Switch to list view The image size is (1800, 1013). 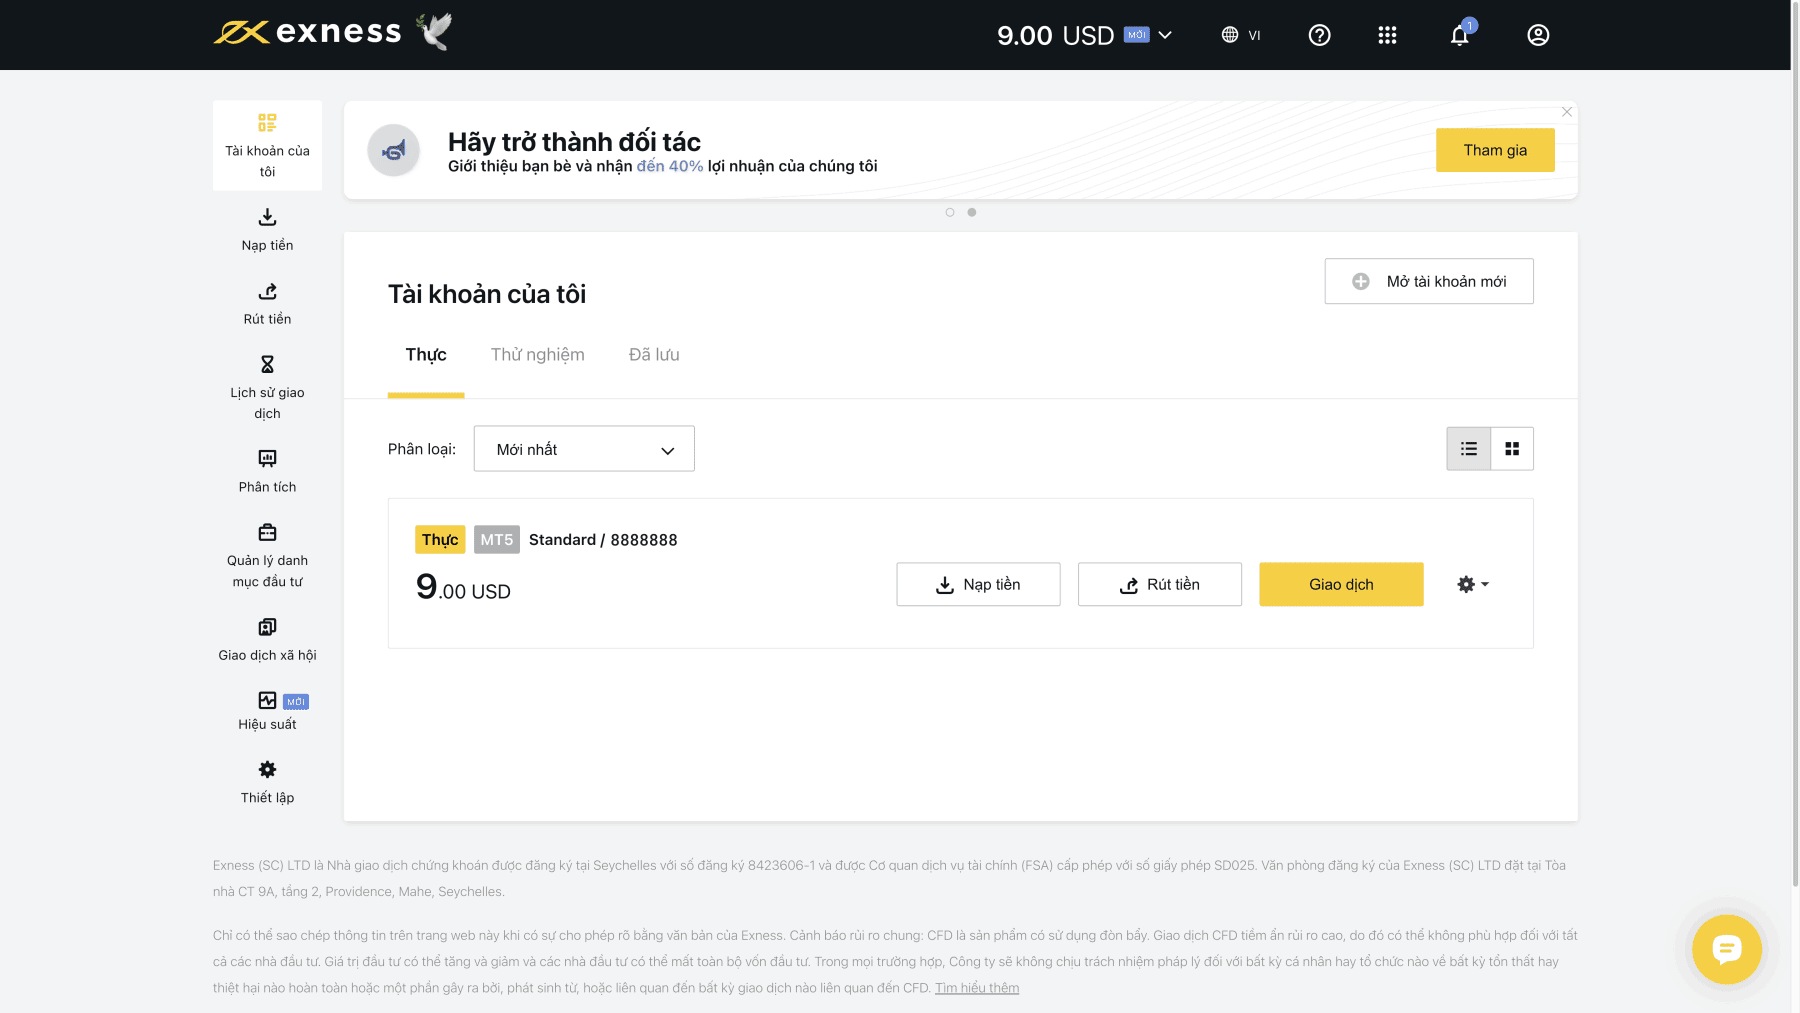click(1469, 449)
